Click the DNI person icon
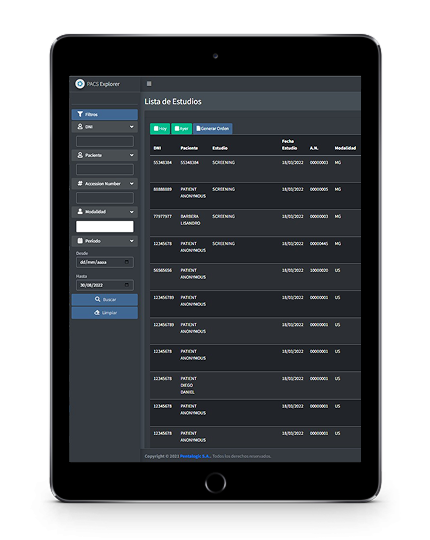This screenshot has height=540, width=430. (x=80, y=126)
